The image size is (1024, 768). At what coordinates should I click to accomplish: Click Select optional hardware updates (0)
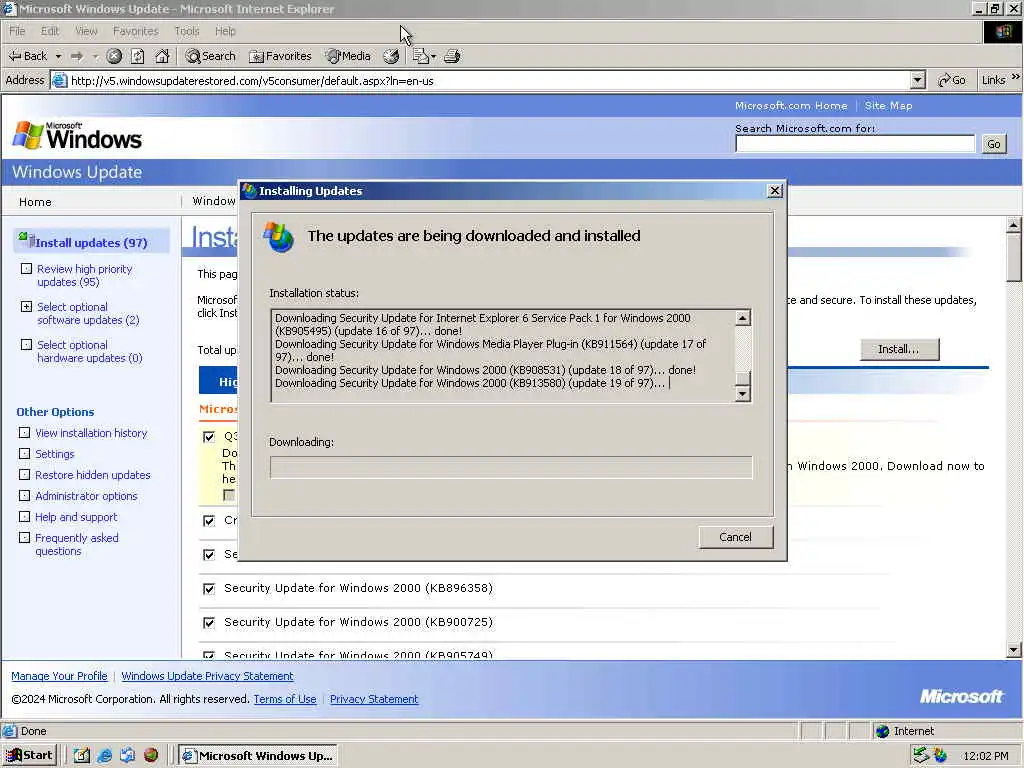click(89, 351)
